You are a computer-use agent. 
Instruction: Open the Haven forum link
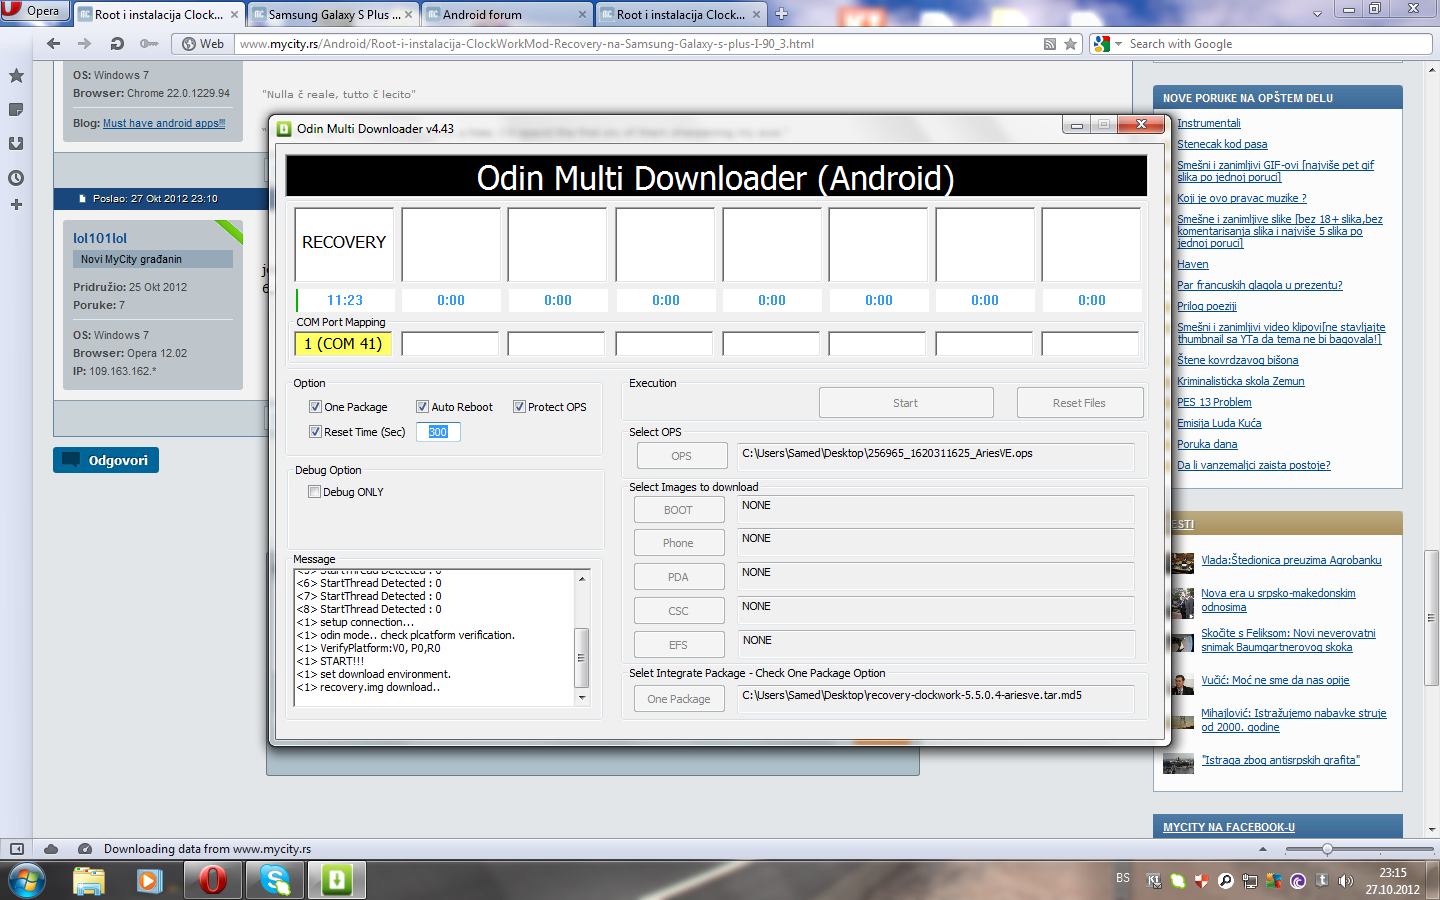click(1192, 264)
